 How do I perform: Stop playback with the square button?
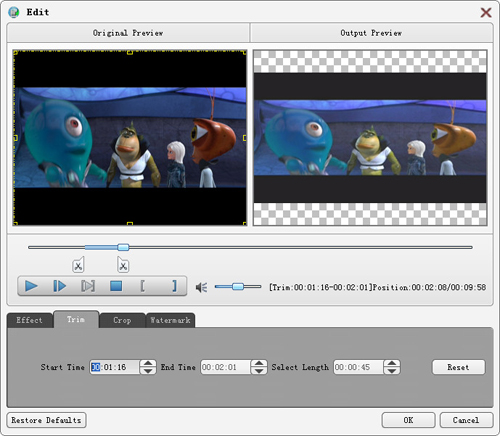click(x=116, y=286)
